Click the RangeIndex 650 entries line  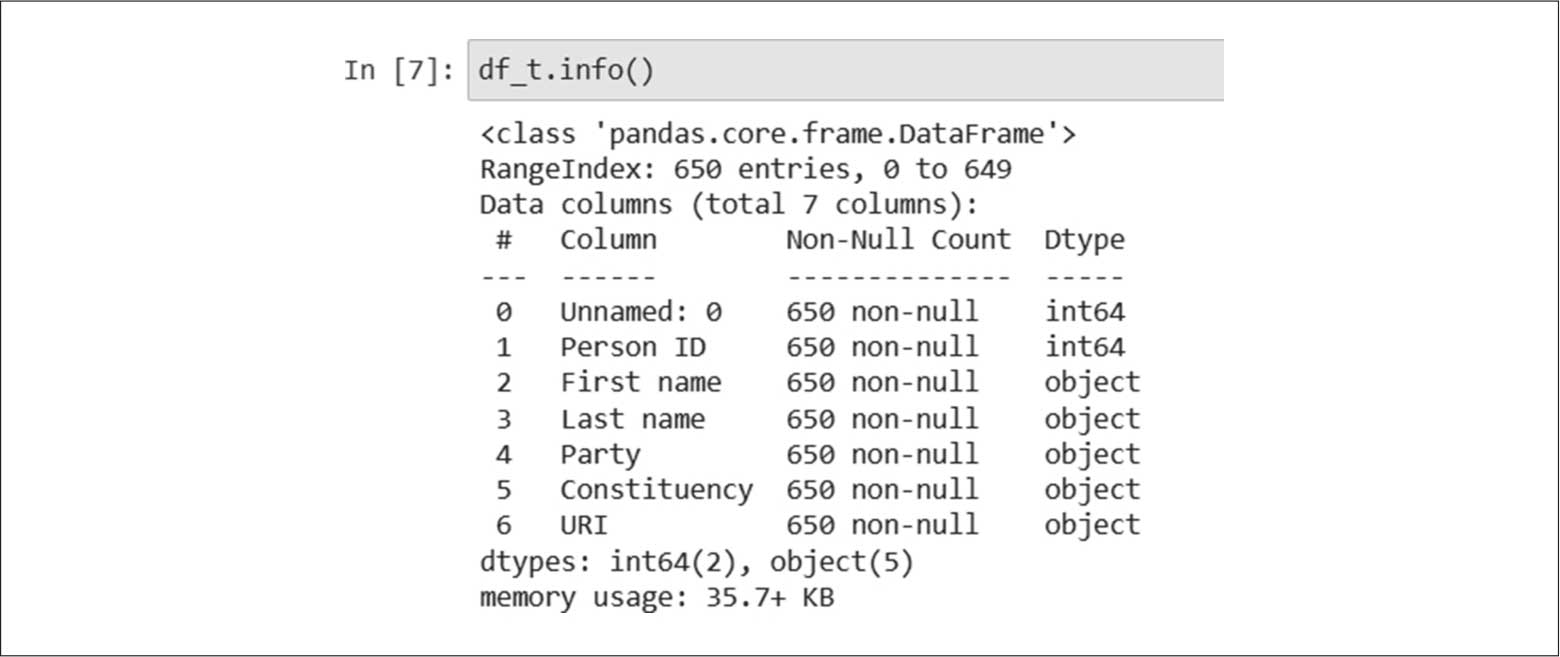745,170
